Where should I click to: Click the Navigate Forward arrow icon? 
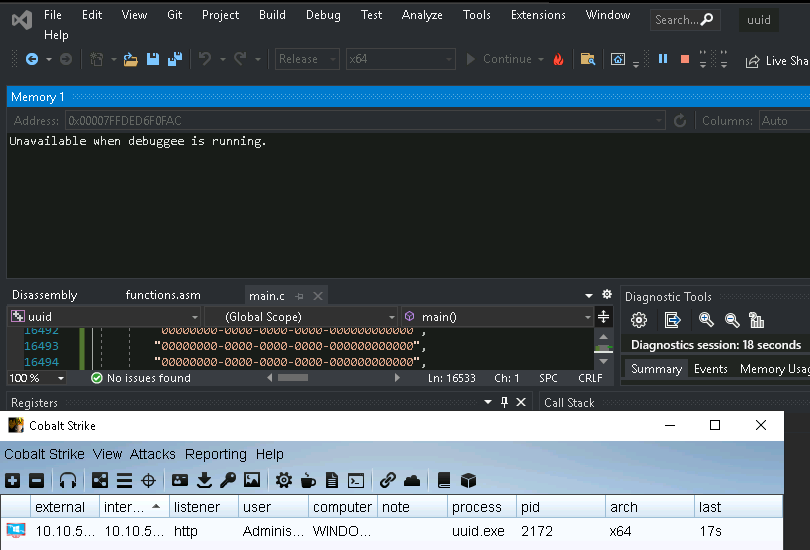point(66,59)
